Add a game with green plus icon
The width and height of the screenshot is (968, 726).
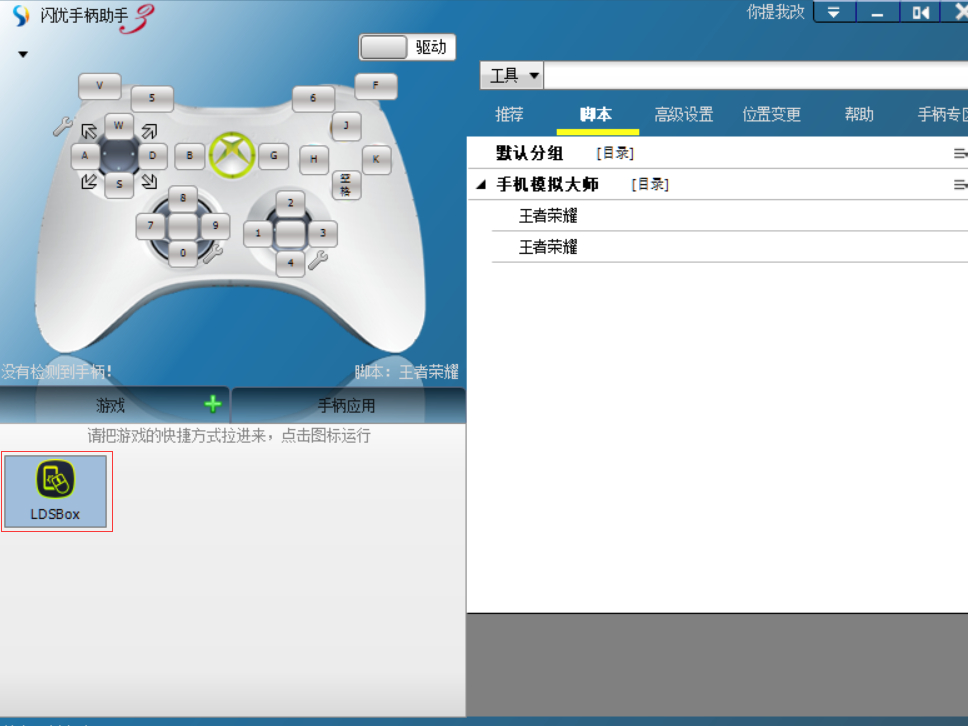[x=213, y=404]
